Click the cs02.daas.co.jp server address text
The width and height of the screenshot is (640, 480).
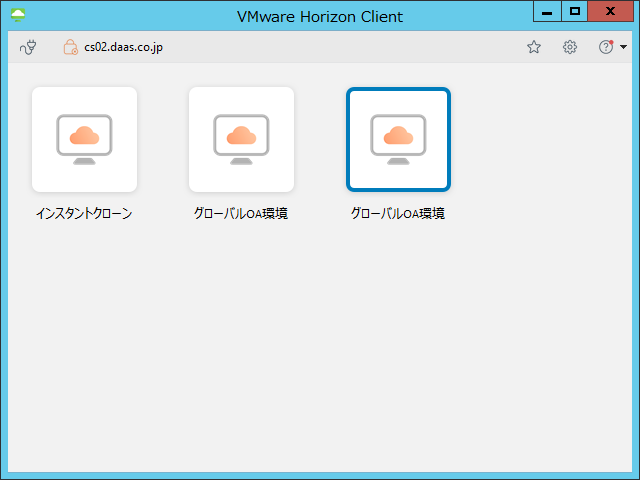pyautogui.click(x=124, y=47)
